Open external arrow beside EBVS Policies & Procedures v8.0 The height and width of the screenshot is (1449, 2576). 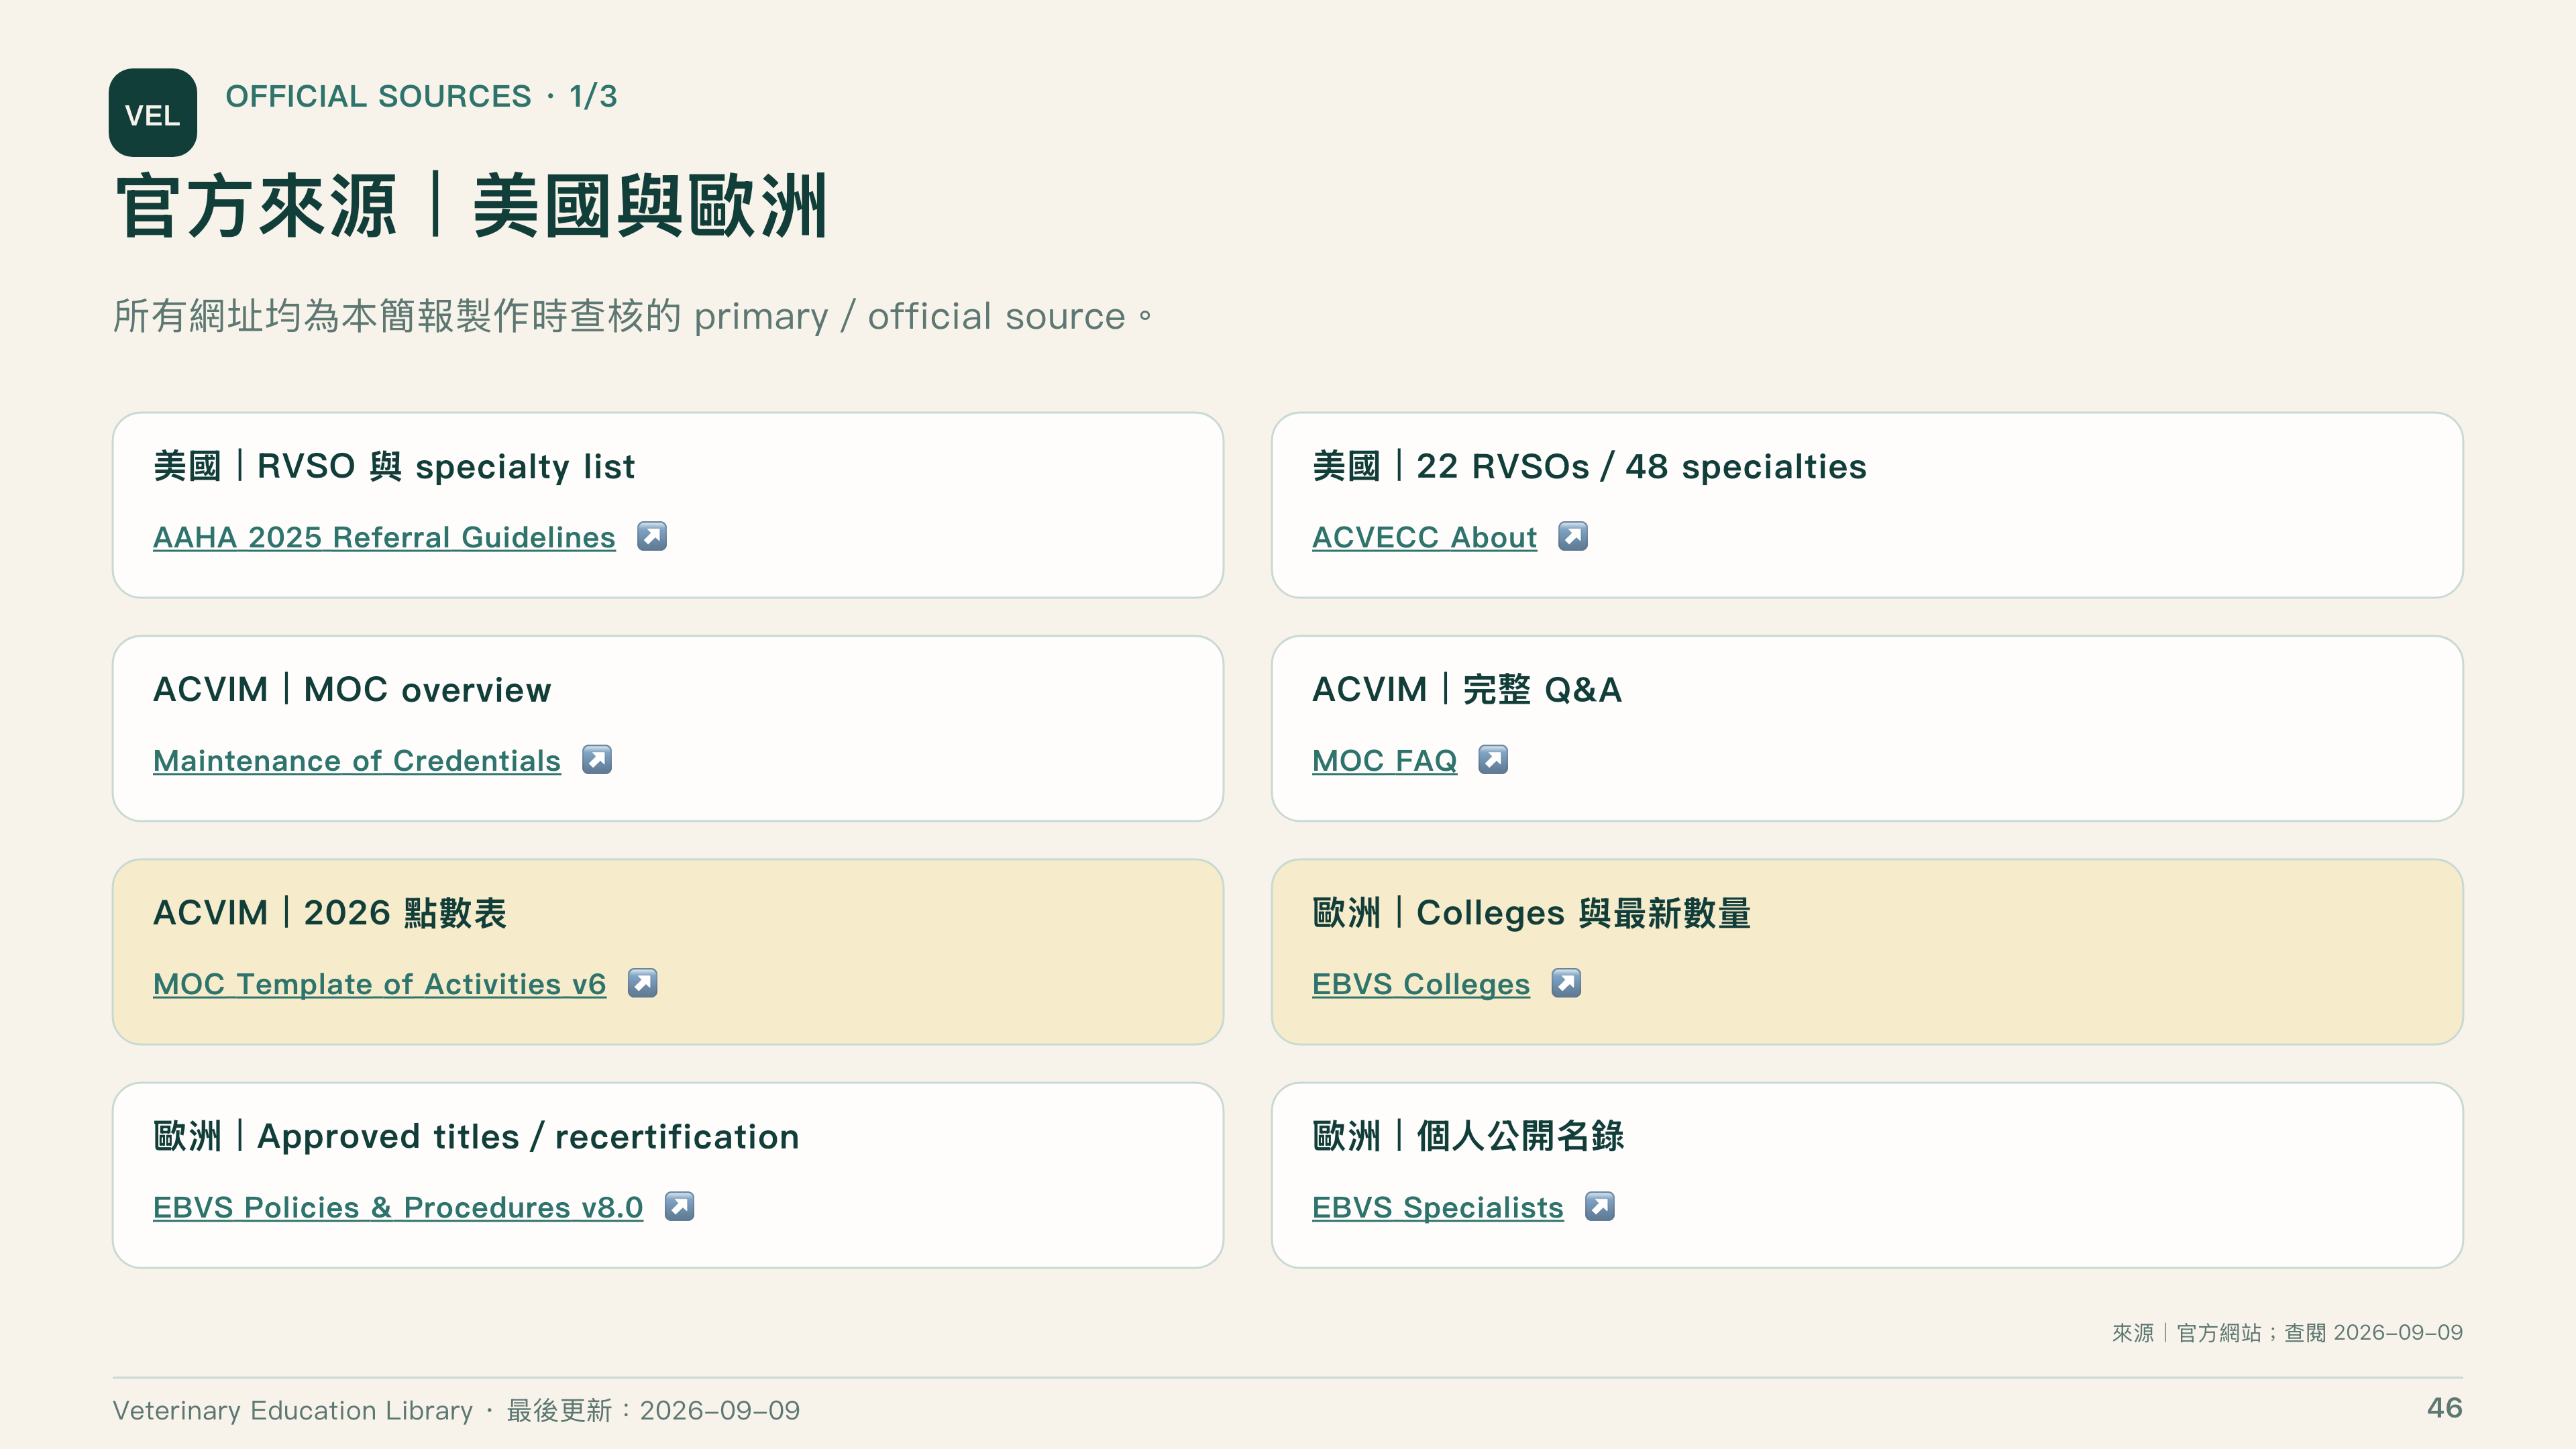click(x=679, y=1207)
